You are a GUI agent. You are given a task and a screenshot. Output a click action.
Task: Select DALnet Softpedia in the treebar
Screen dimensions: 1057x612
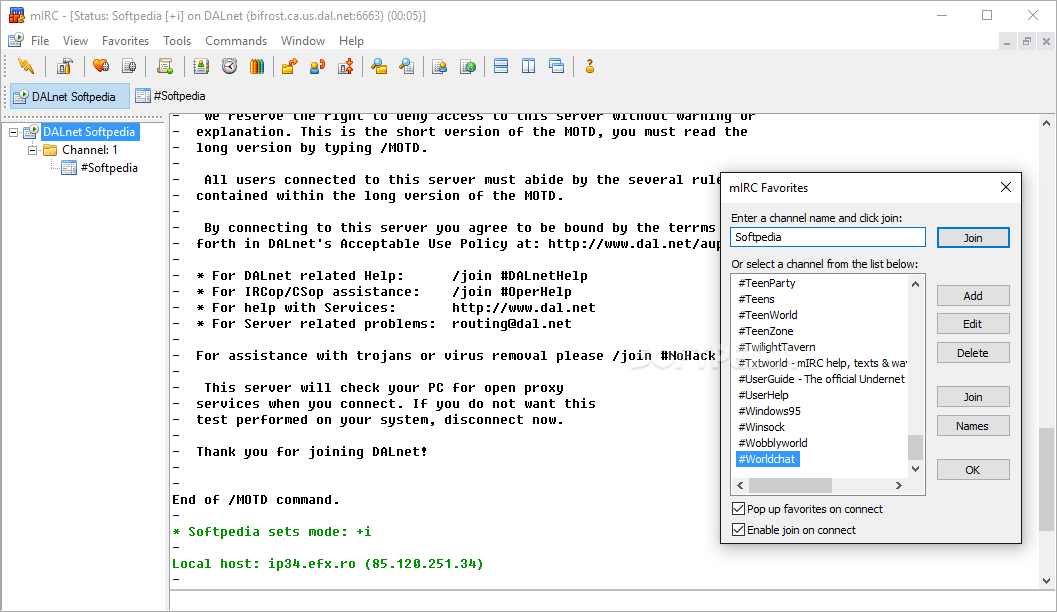[89, 132]
